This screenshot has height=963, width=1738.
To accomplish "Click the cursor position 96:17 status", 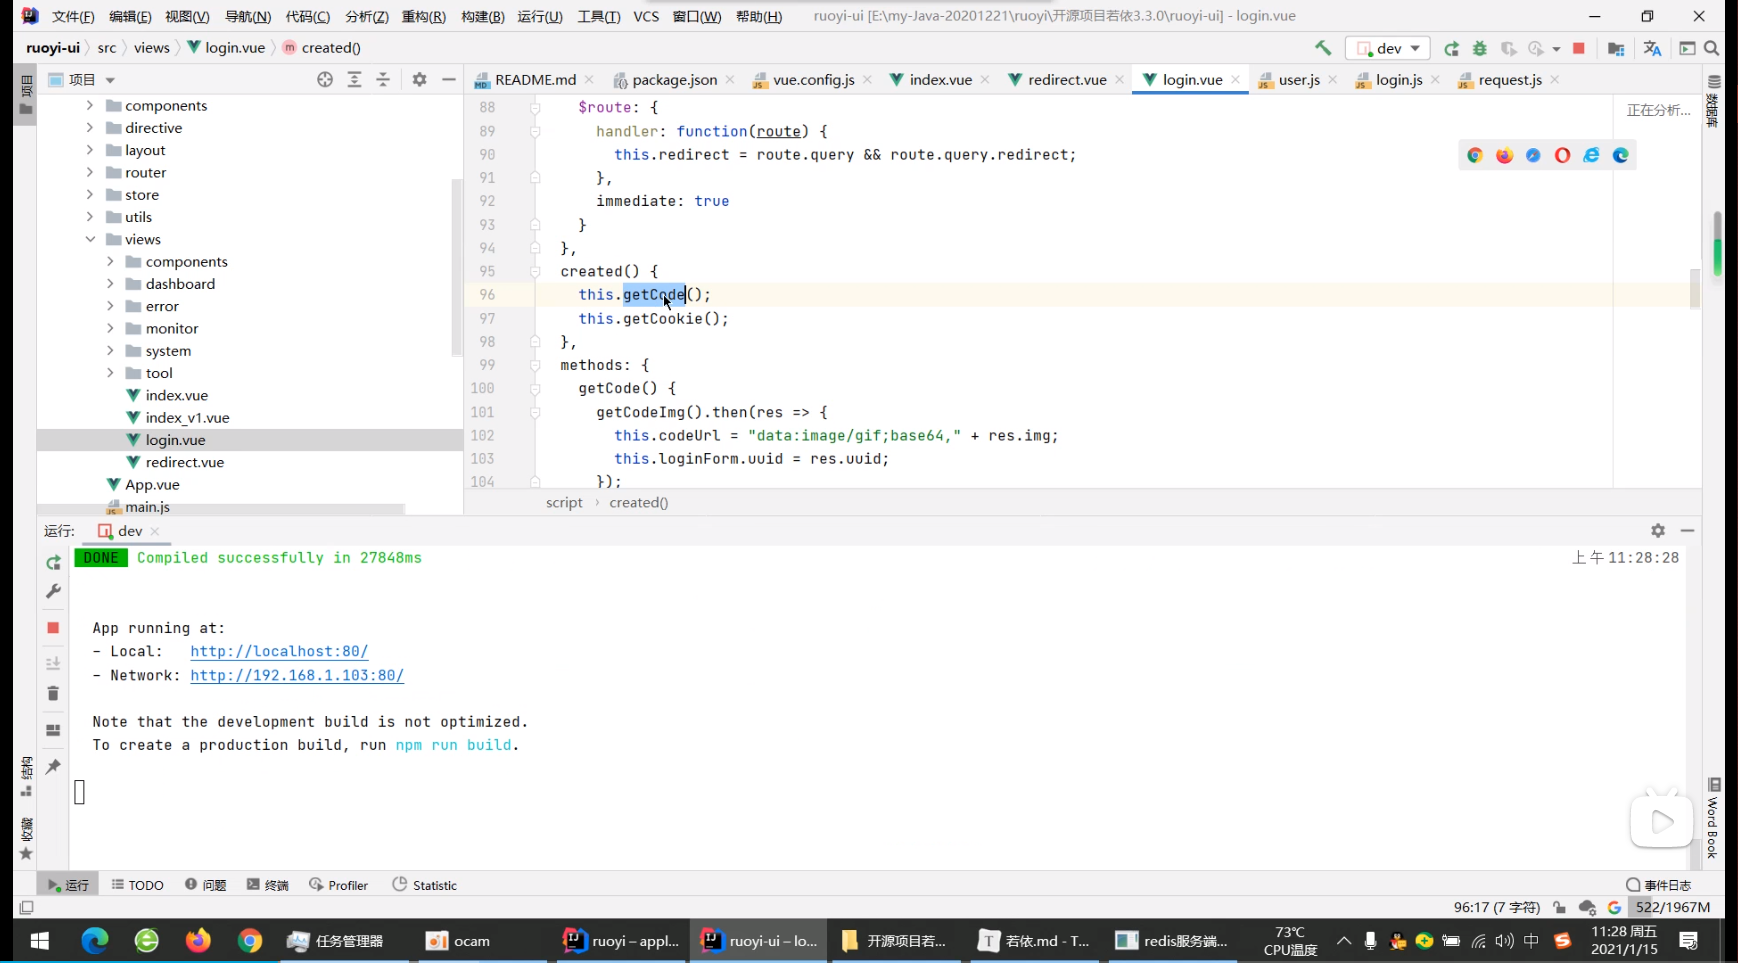I will [x=1496, y=907].
